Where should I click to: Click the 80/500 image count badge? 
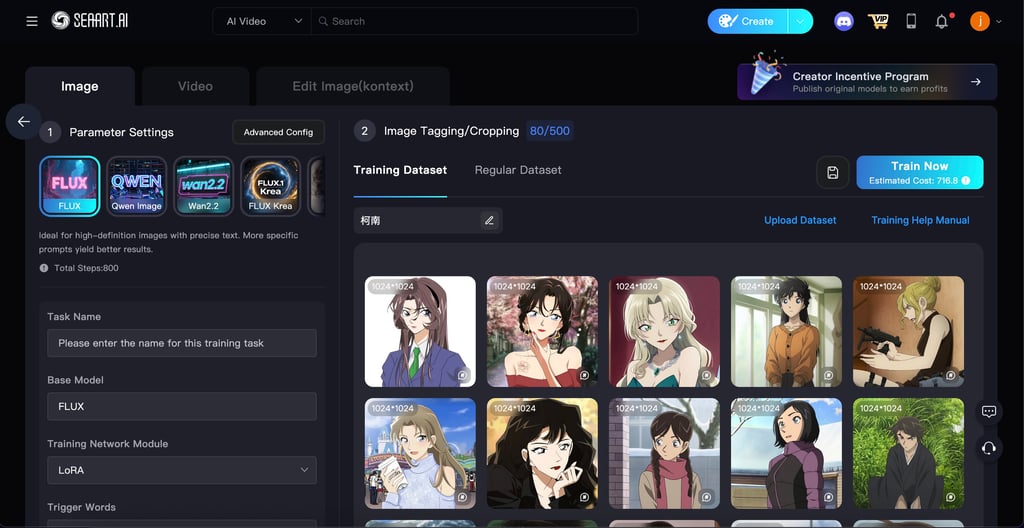[550, 131]
